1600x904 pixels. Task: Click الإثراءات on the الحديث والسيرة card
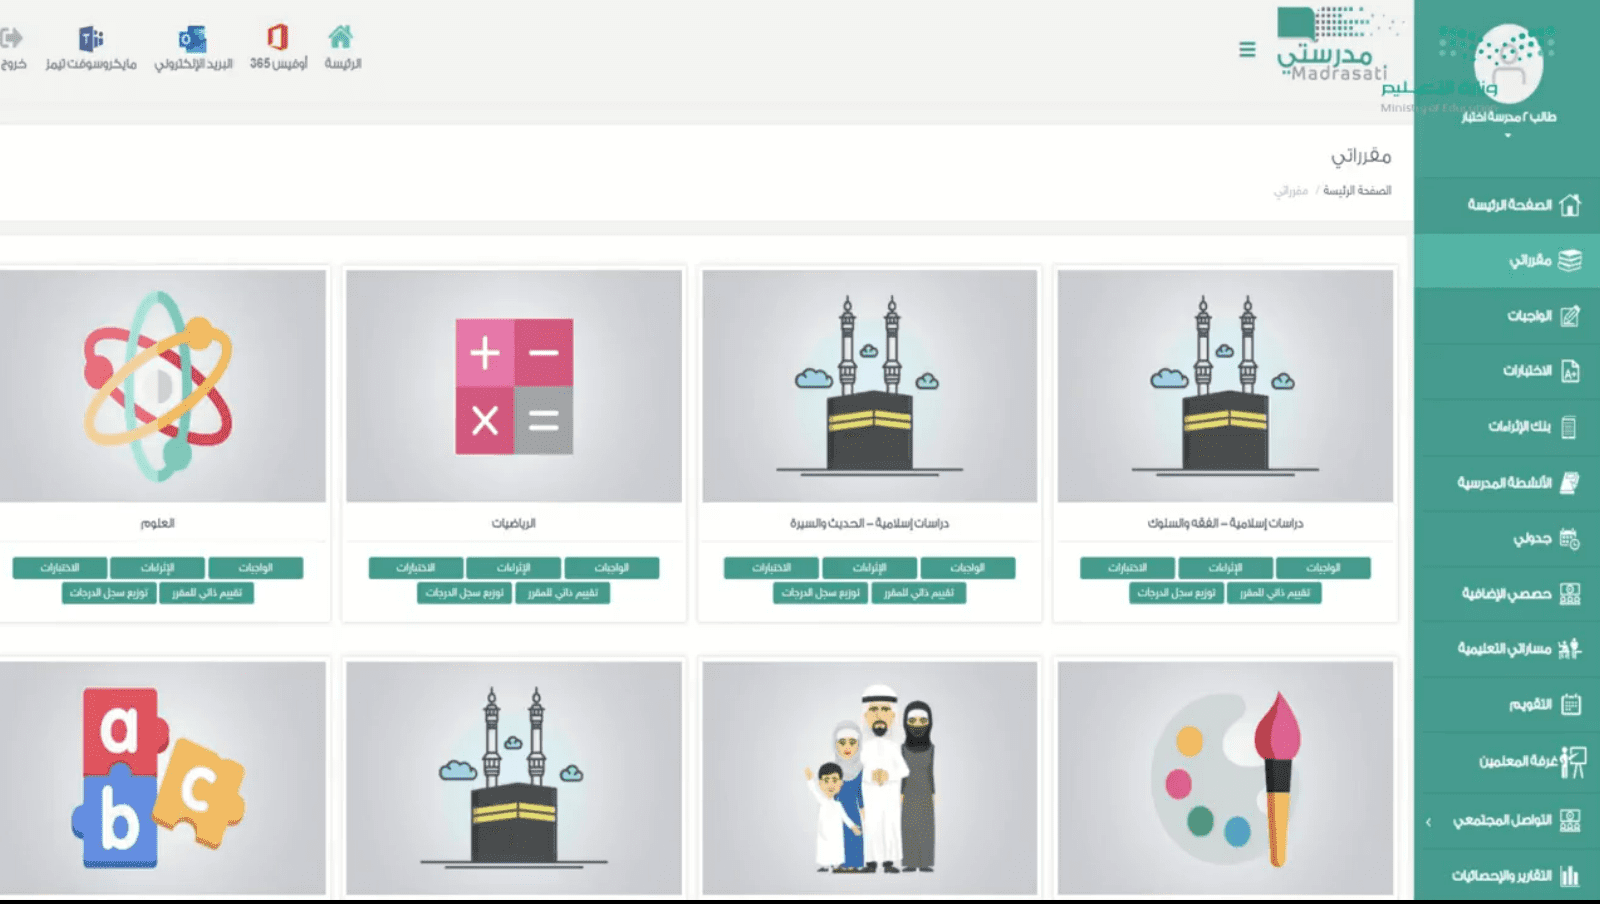(x=869, y=568)
